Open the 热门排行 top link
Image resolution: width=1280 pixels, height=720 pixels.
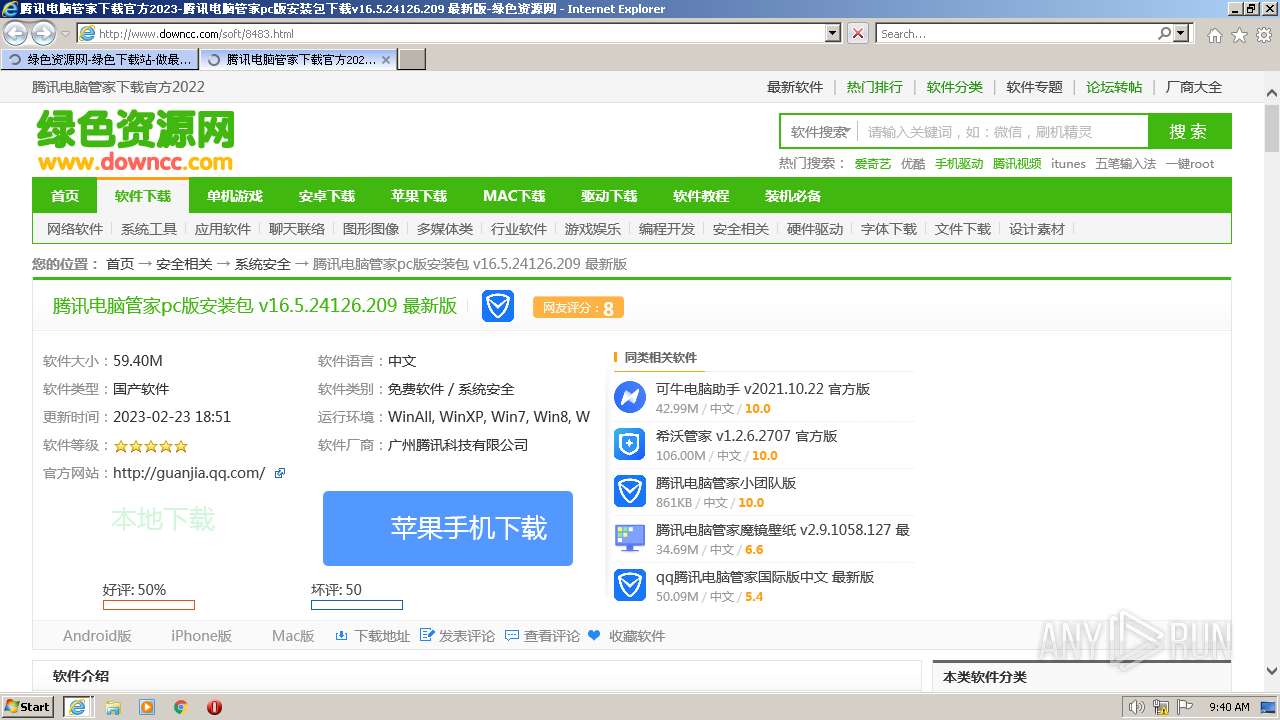[874, 87]
